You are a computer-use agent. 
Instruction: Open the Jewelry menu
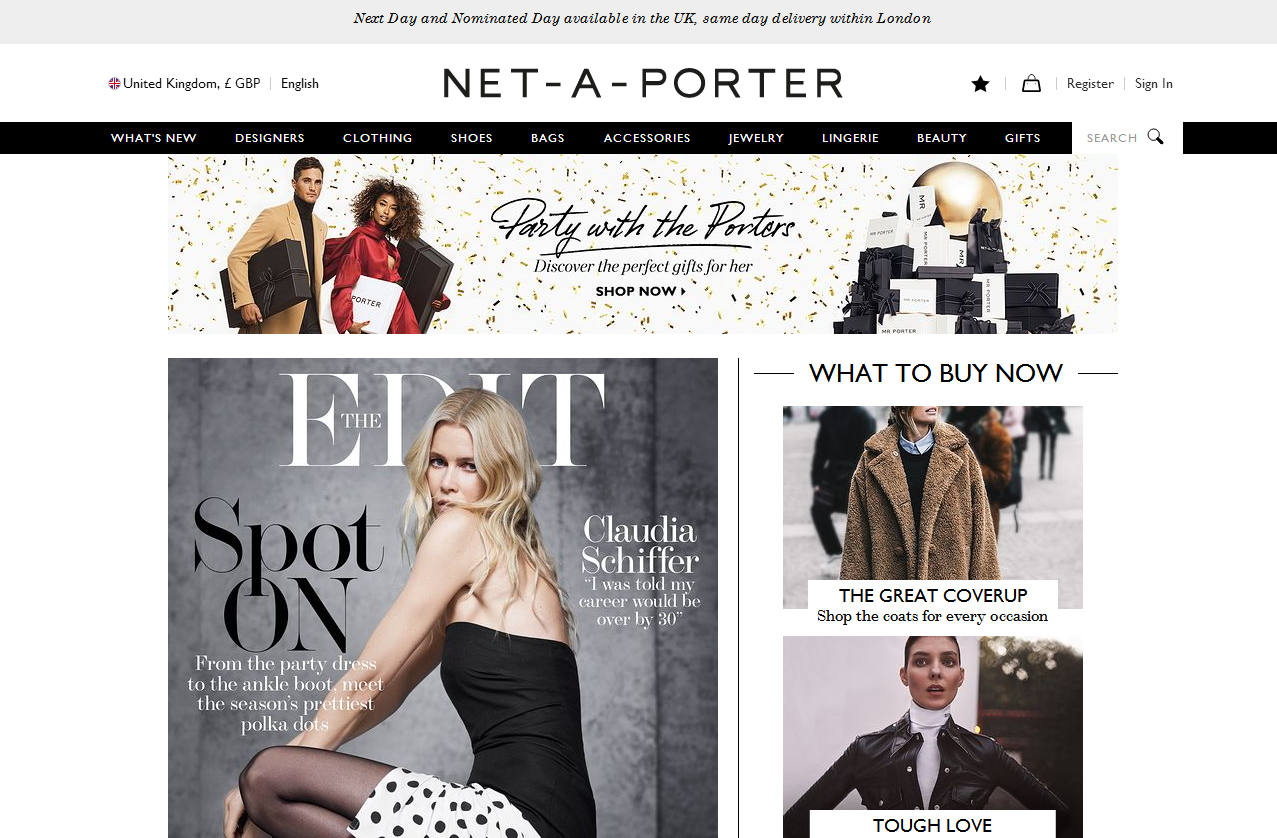pos(756,138)
